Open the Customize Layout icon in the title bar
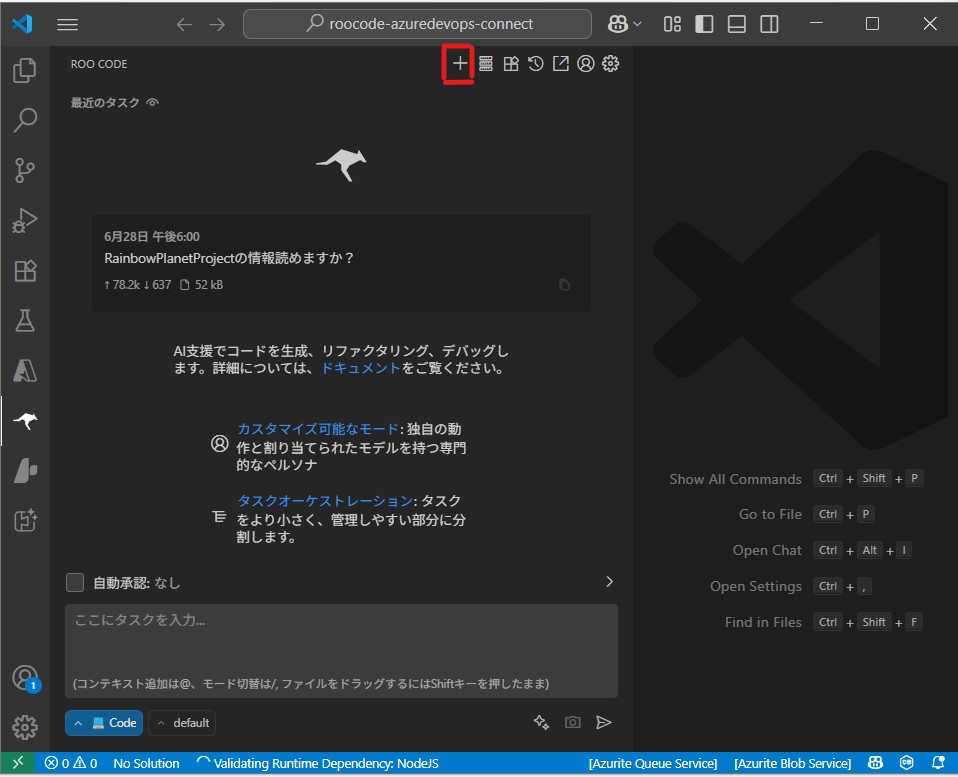 (x=672, y=24)
